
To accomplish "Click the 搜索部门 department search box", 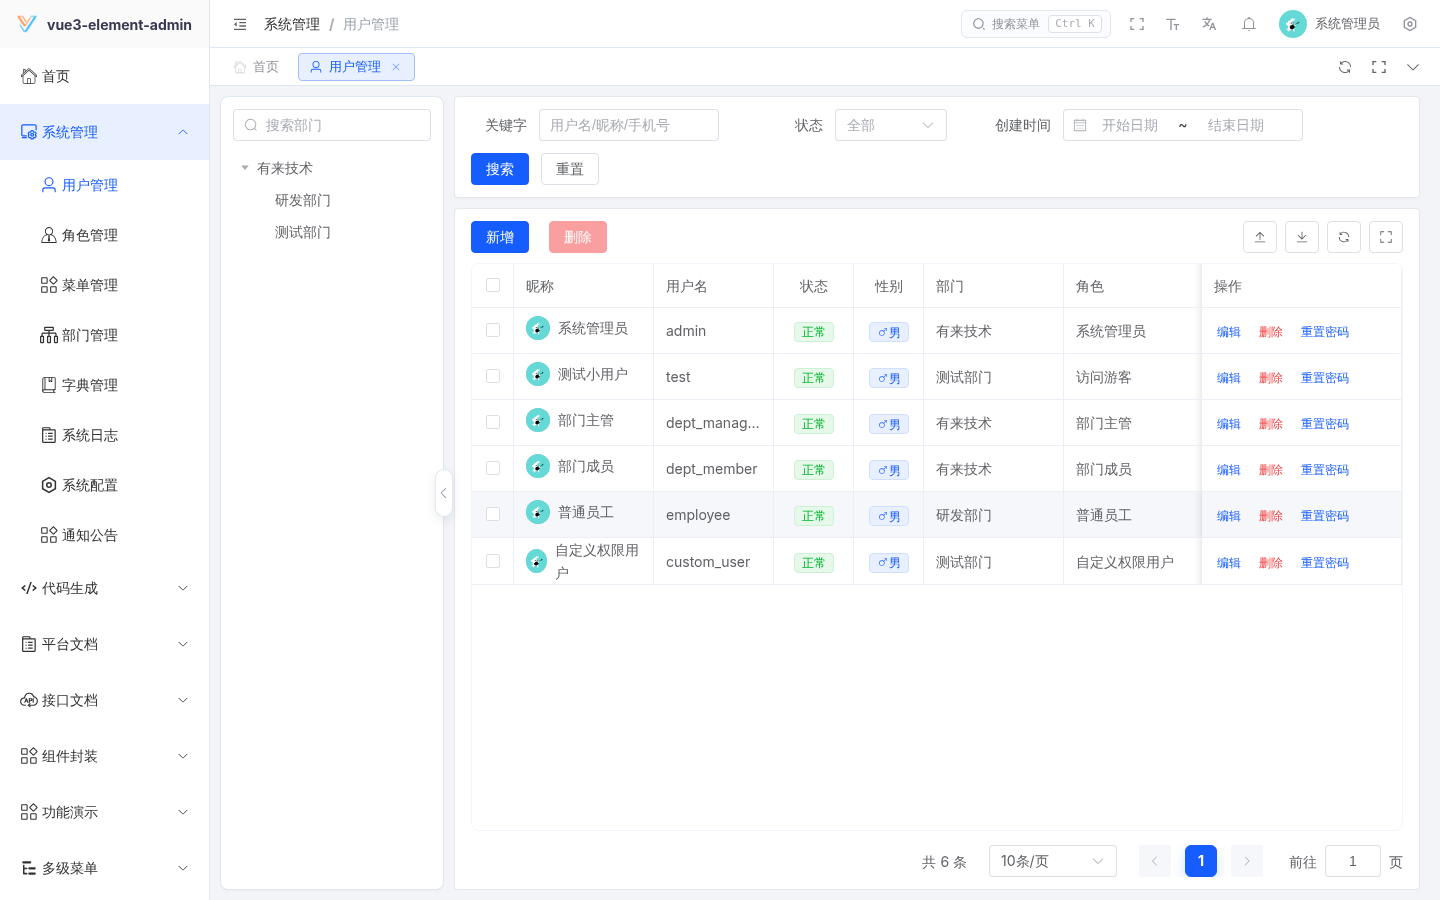I will pyautogui.click(x=332, y=125).
